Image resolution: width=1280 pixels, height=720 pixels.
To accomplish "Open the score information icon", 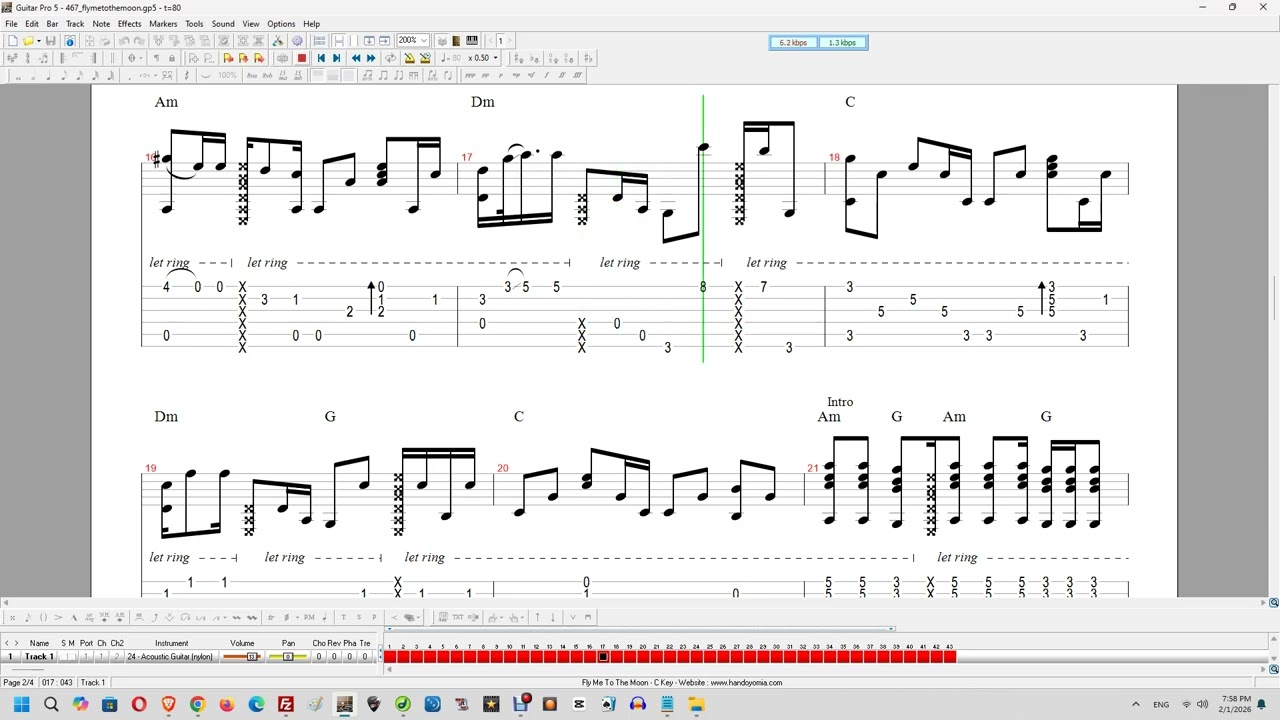I will click(70, 41).
